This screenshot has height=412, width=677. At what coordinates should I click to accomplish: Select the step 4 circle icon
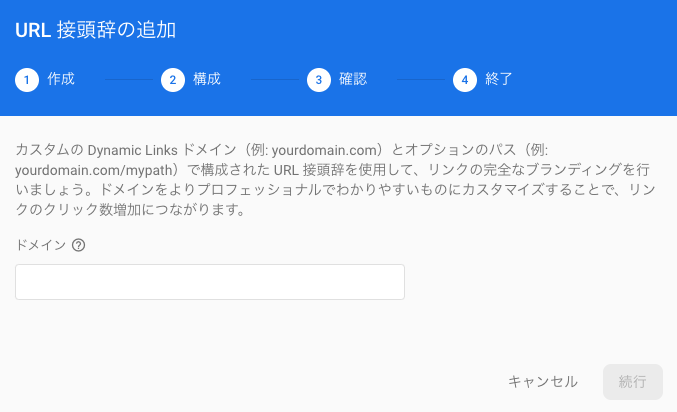tap(465, 80)
